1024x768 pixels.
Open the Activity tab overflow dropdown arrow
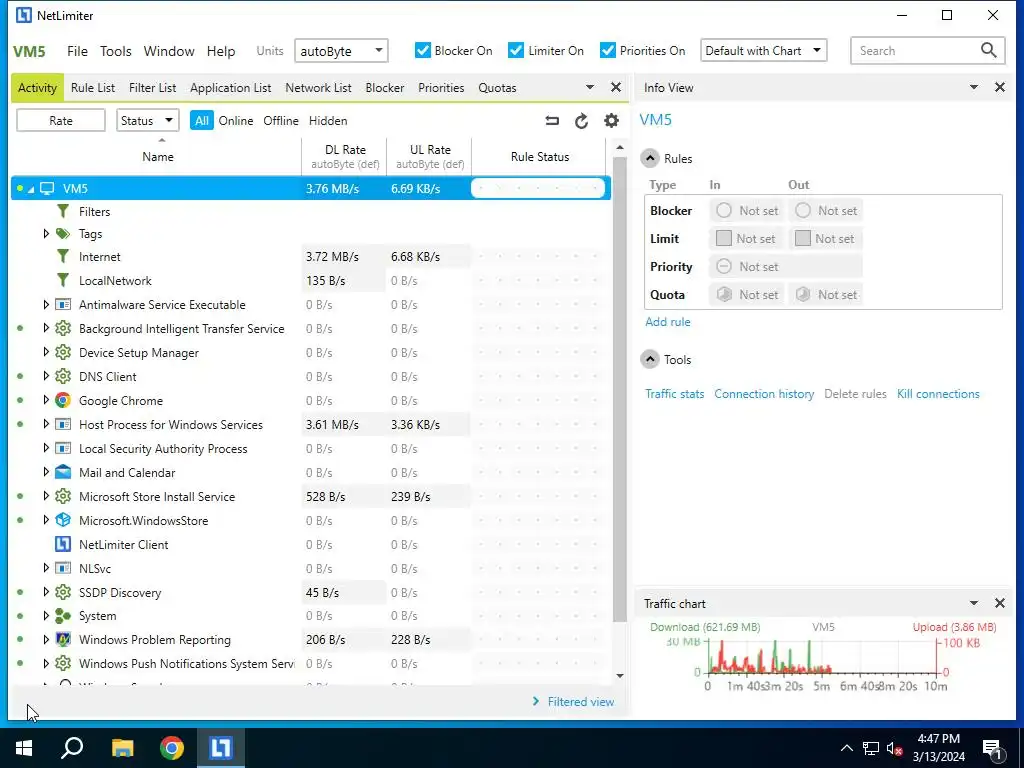pyautogui.click(x=590, y=87)
